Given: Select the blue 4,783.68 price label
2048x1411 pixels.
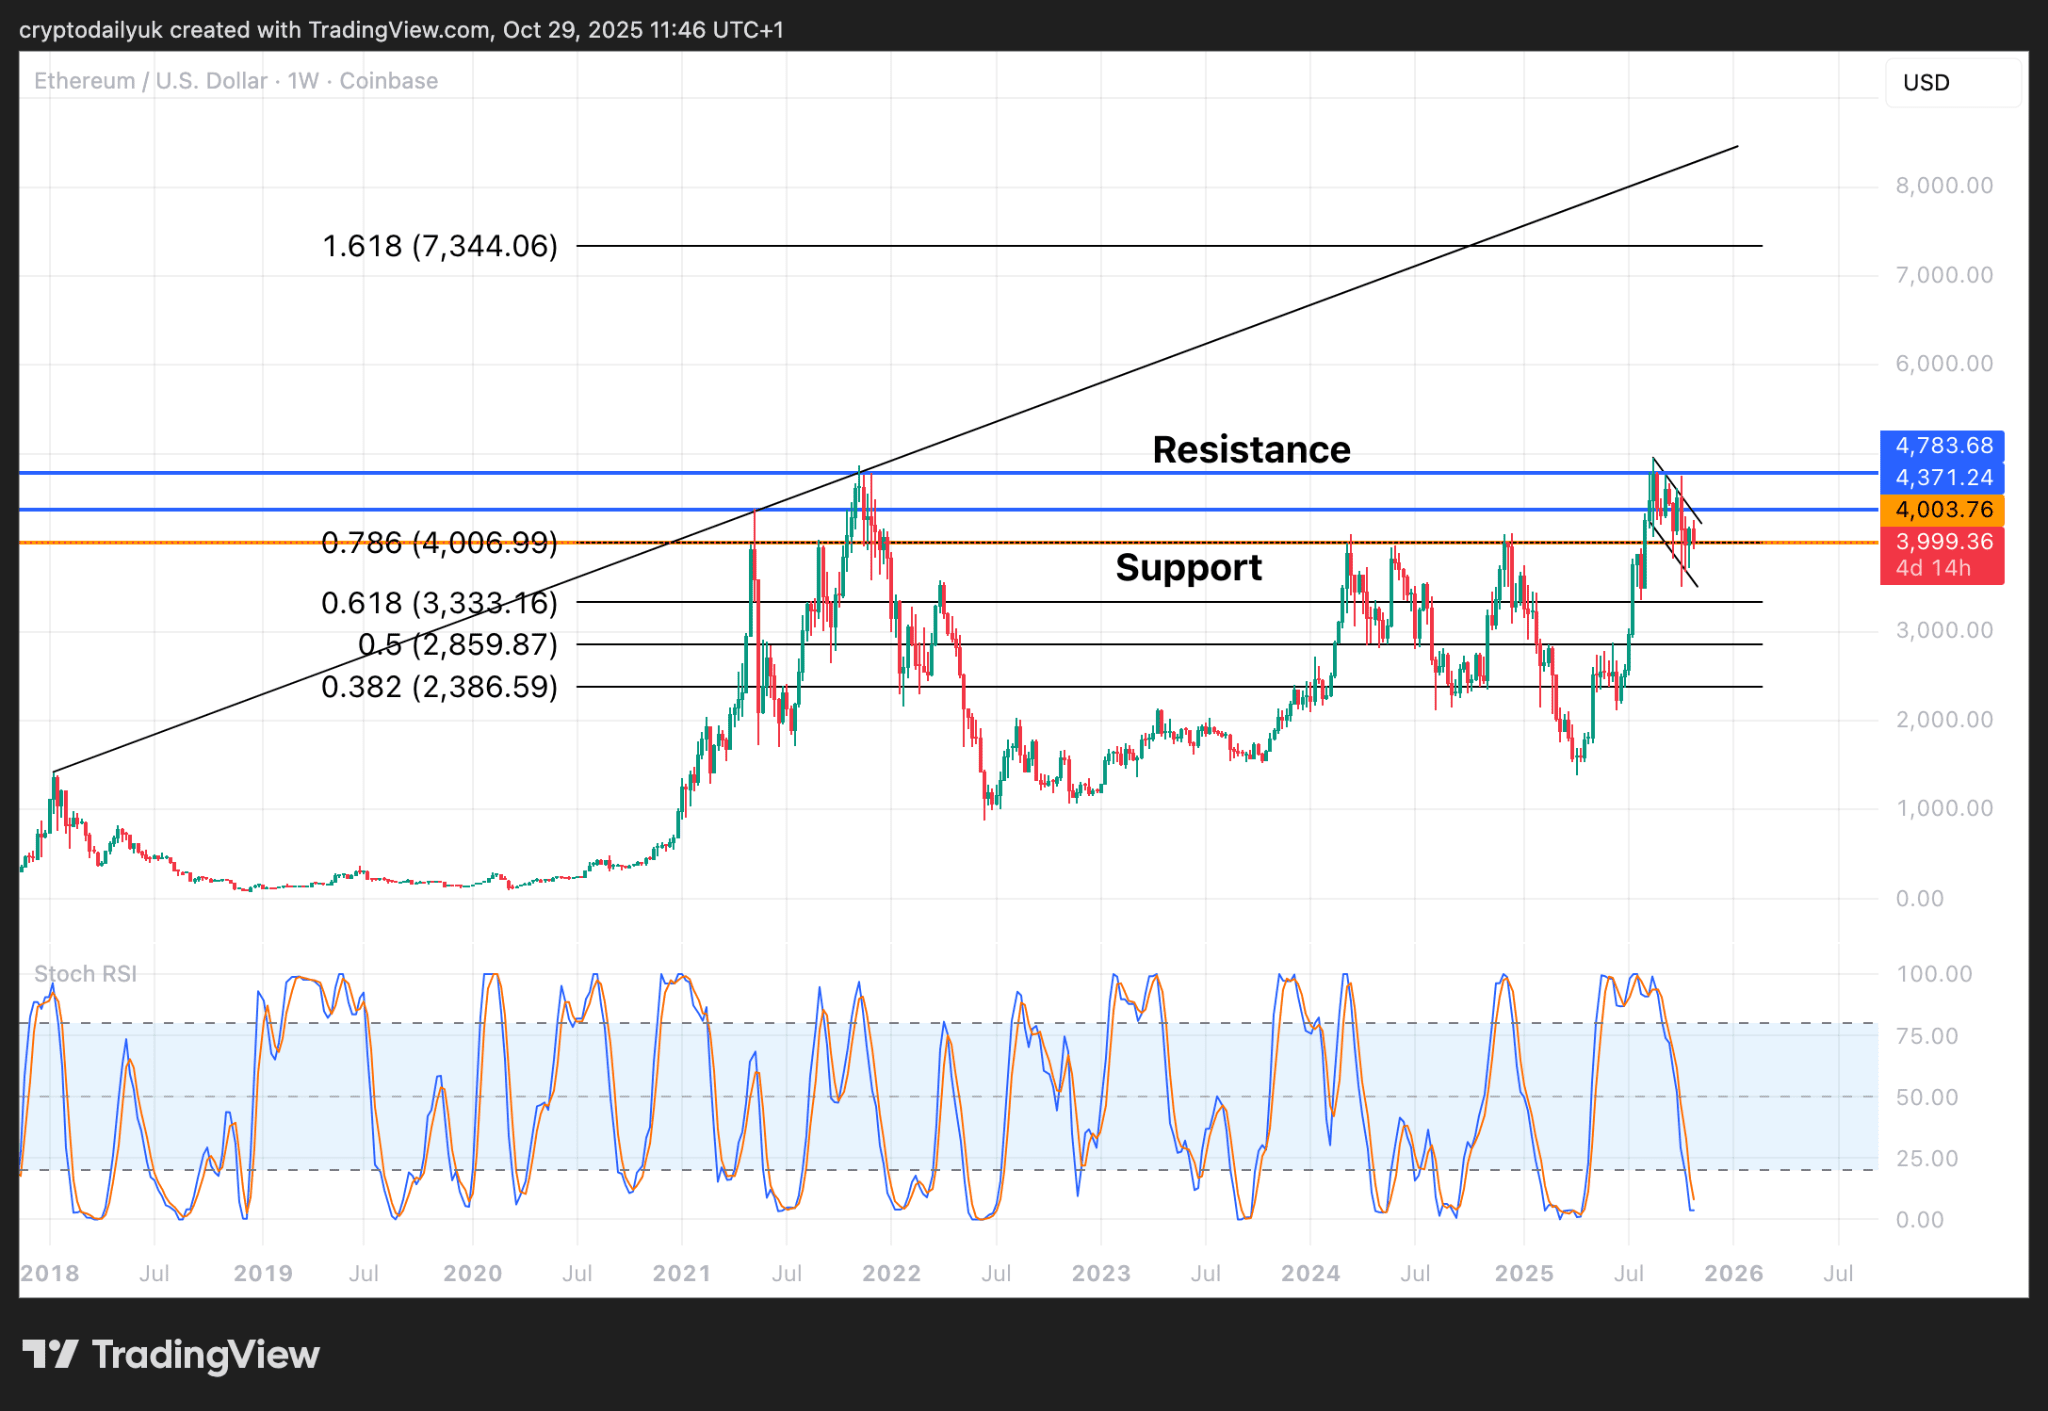Looking at the screenshot, I should 1942,445.
